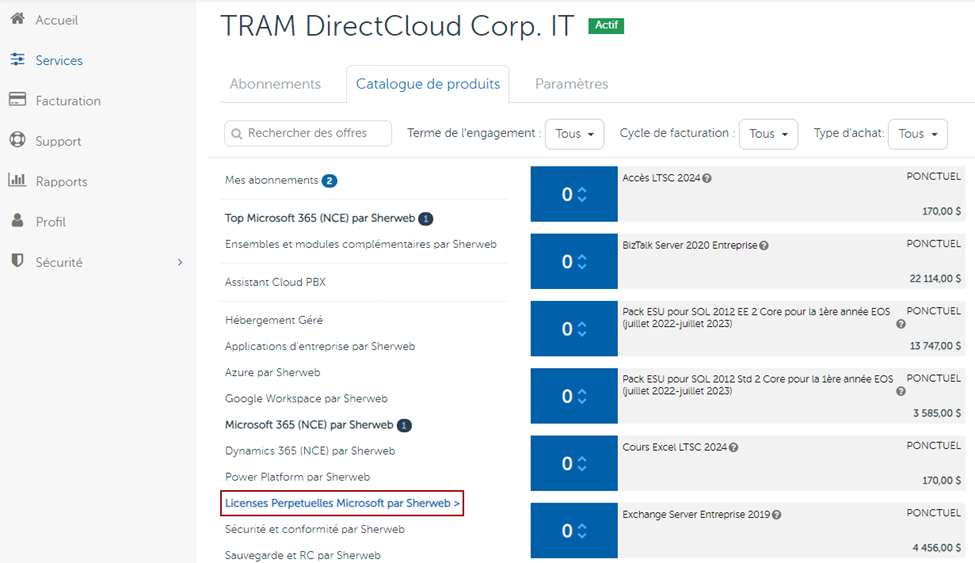Image resolution: width=975 pixels, height=563 pixels.
Task: Click the Mes abonnements count badge
Action: pyautogui.click(x=329, y=181)
